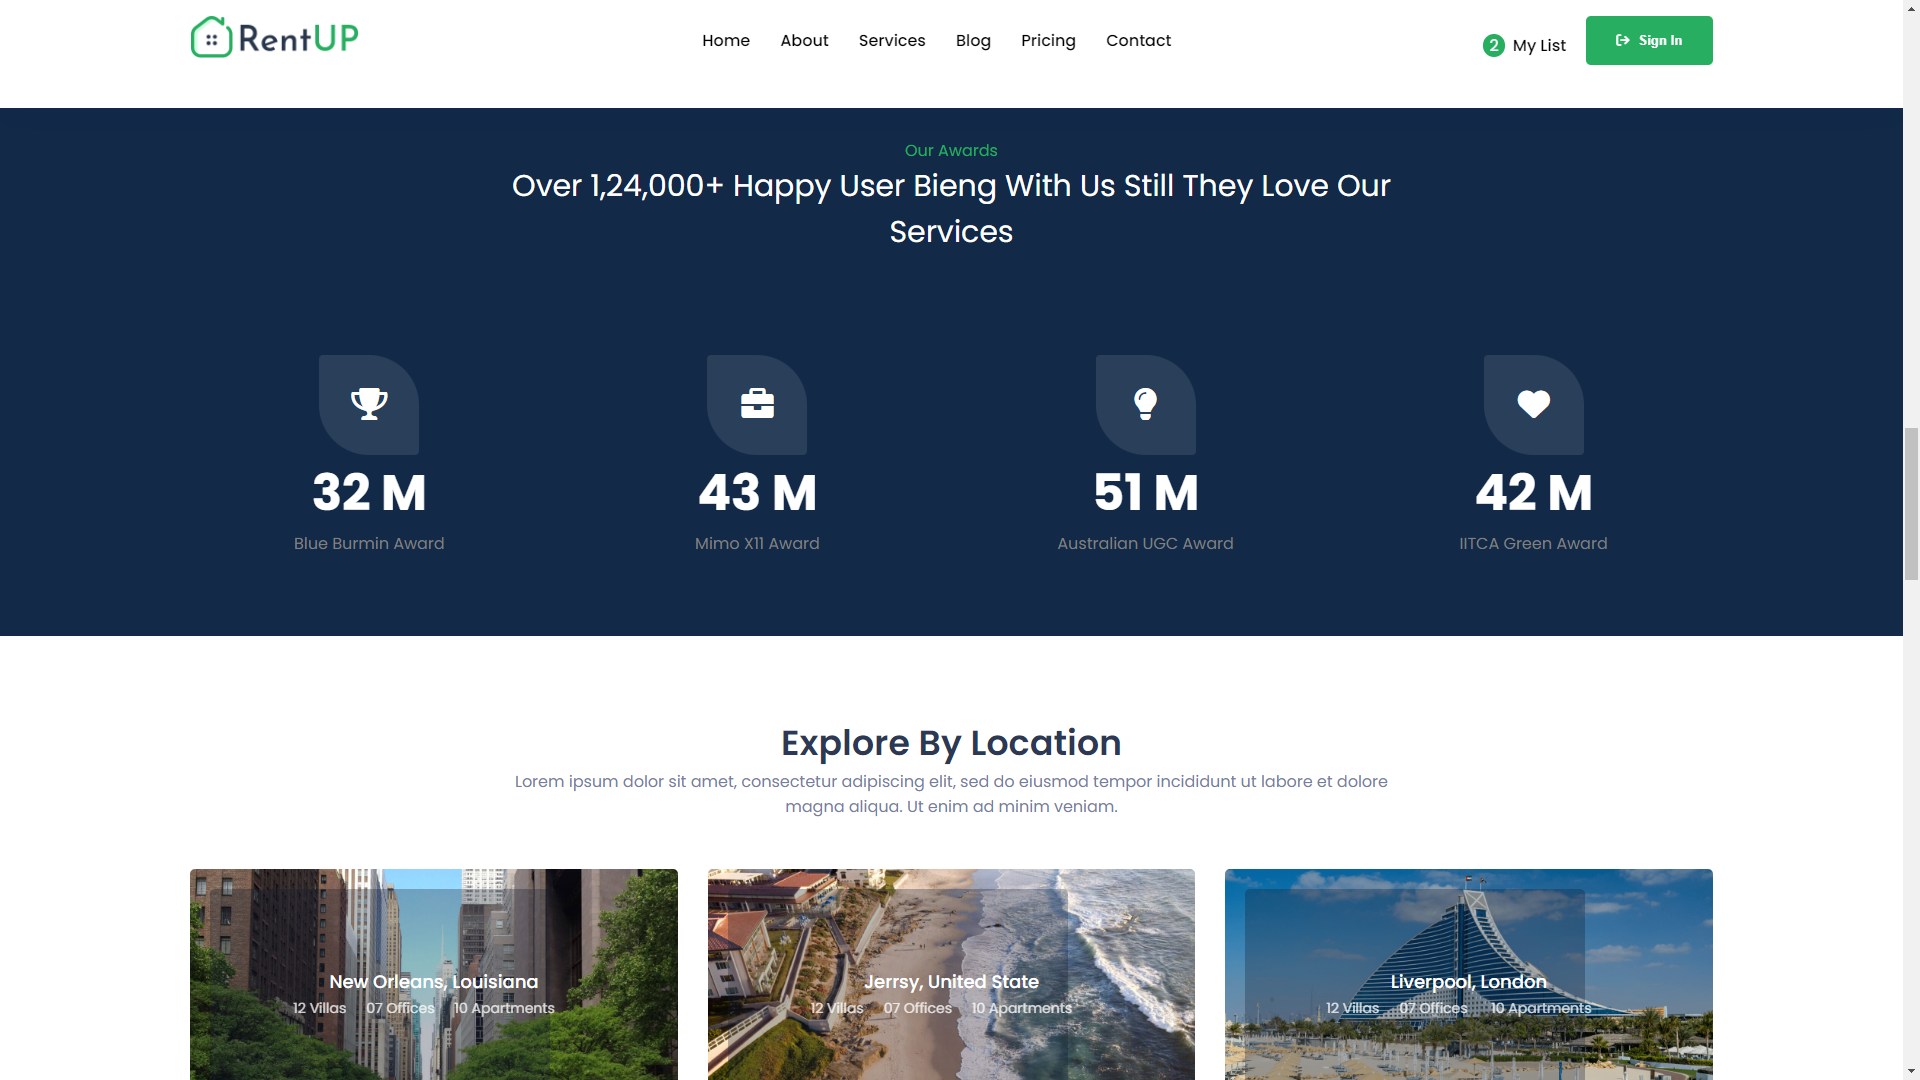Image resolution: width=1920 pixels, height=1080 pixels.
Task: Click the trophy award icon
Action: point(369,404)
